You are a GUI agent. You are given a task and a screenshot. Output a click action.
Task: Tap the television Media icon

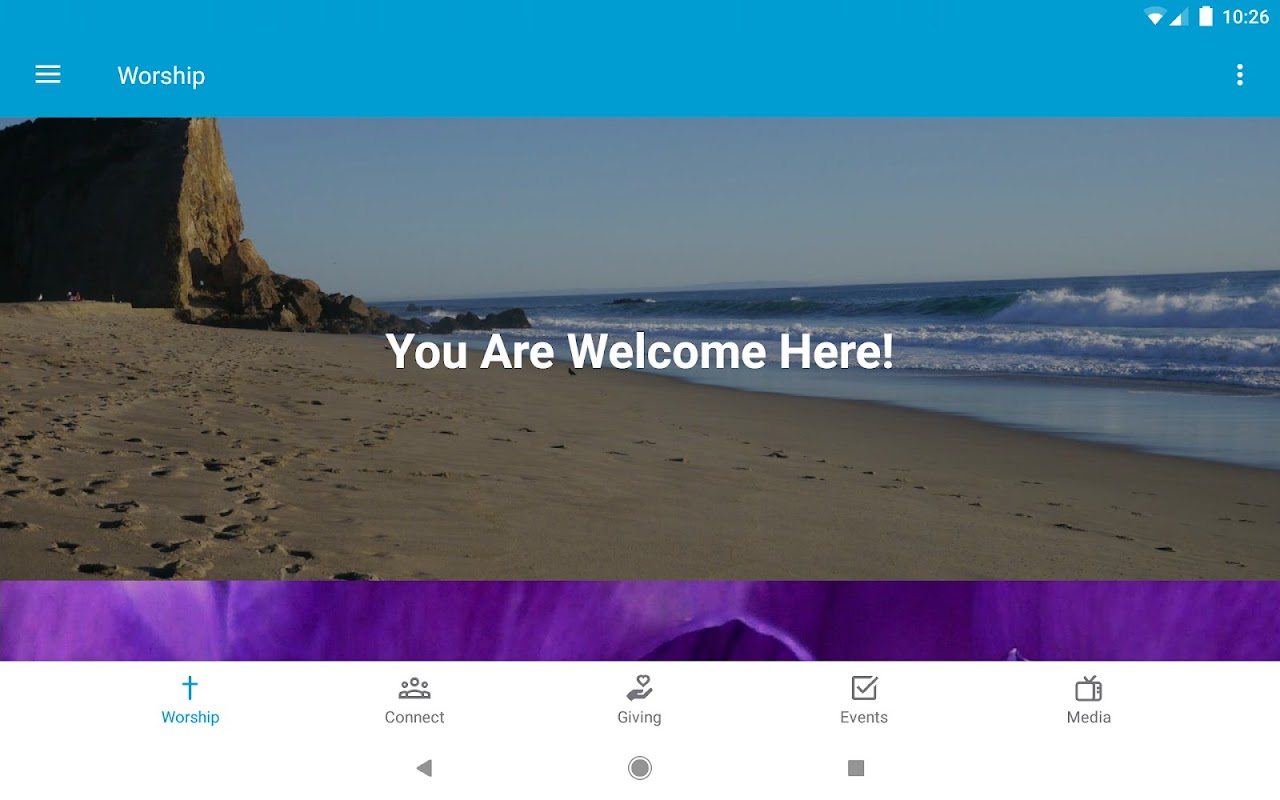click(x=1089, y=688)
